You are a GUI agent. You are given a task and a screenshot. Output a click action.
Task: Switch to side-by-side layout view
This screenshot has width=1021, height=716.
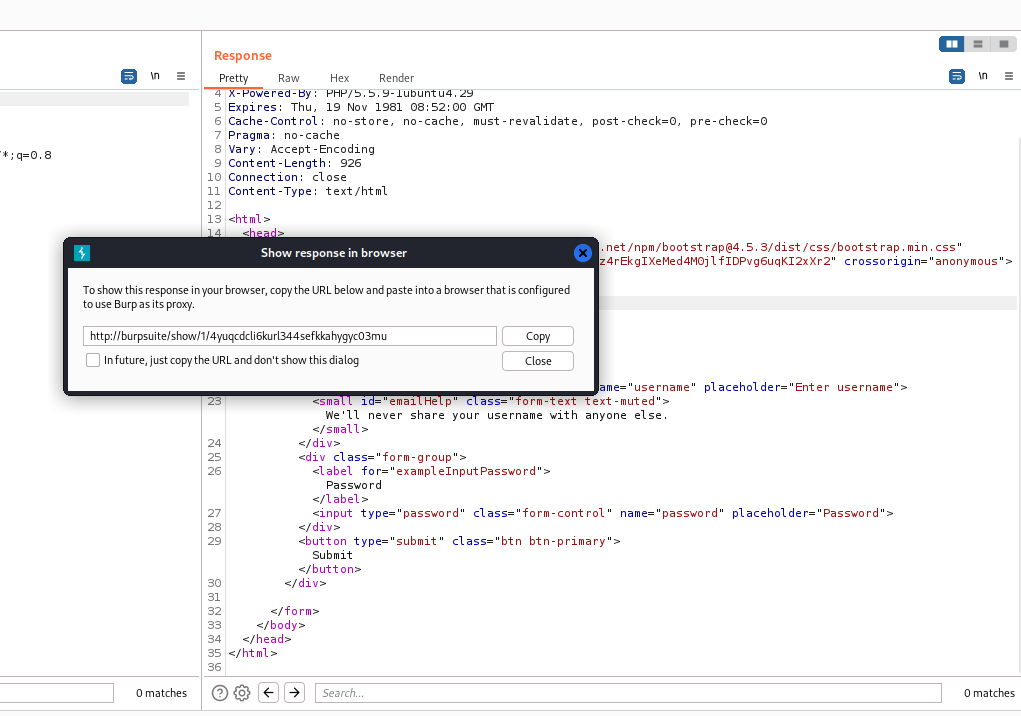click(952, 44)
